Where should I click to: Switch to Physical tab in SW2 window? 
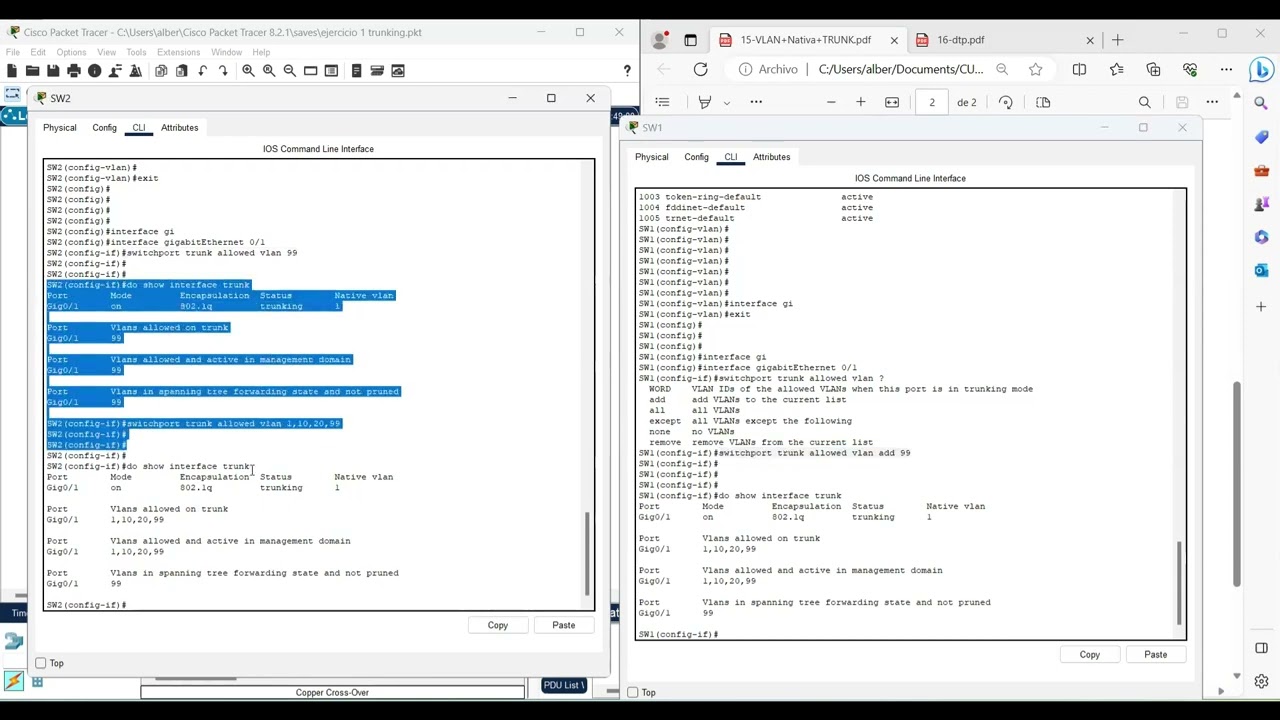tap(59, 128)
